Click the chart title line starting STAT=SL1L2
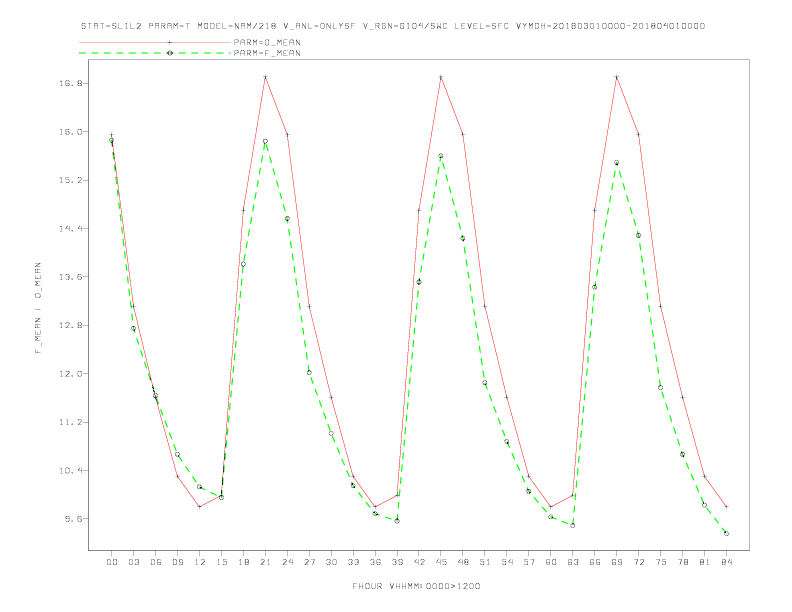 393,26
